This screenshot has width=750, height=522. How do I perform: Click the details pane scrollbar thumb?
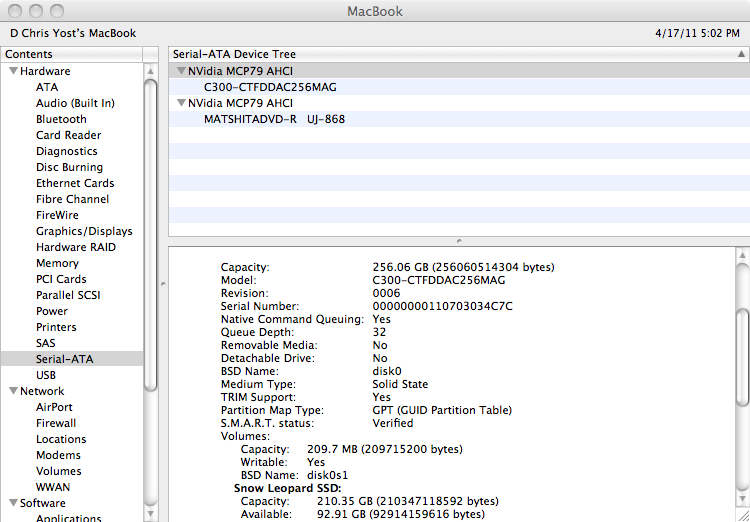coord(742,358)
